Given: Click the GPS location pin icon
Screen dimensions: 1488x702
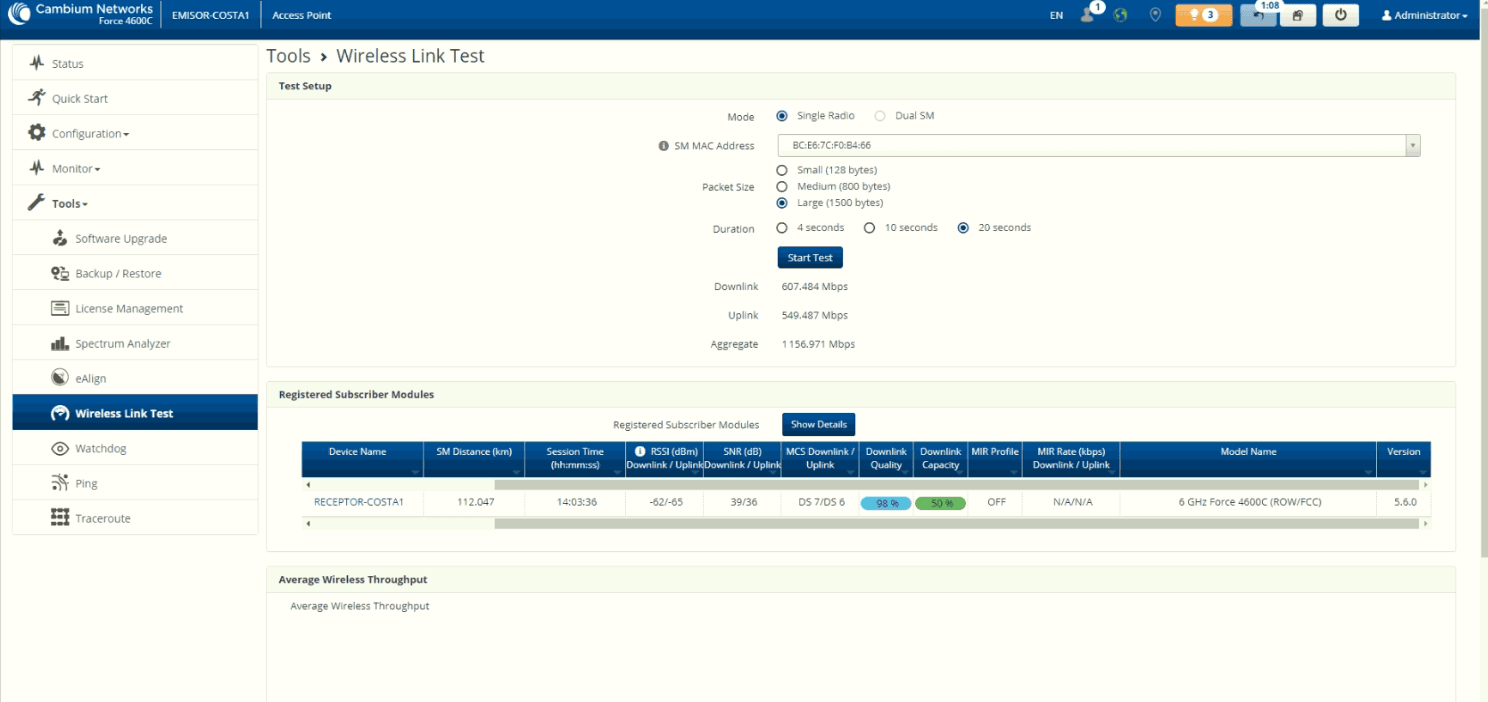Looking at the screenshot, I should click(1155, 15).
